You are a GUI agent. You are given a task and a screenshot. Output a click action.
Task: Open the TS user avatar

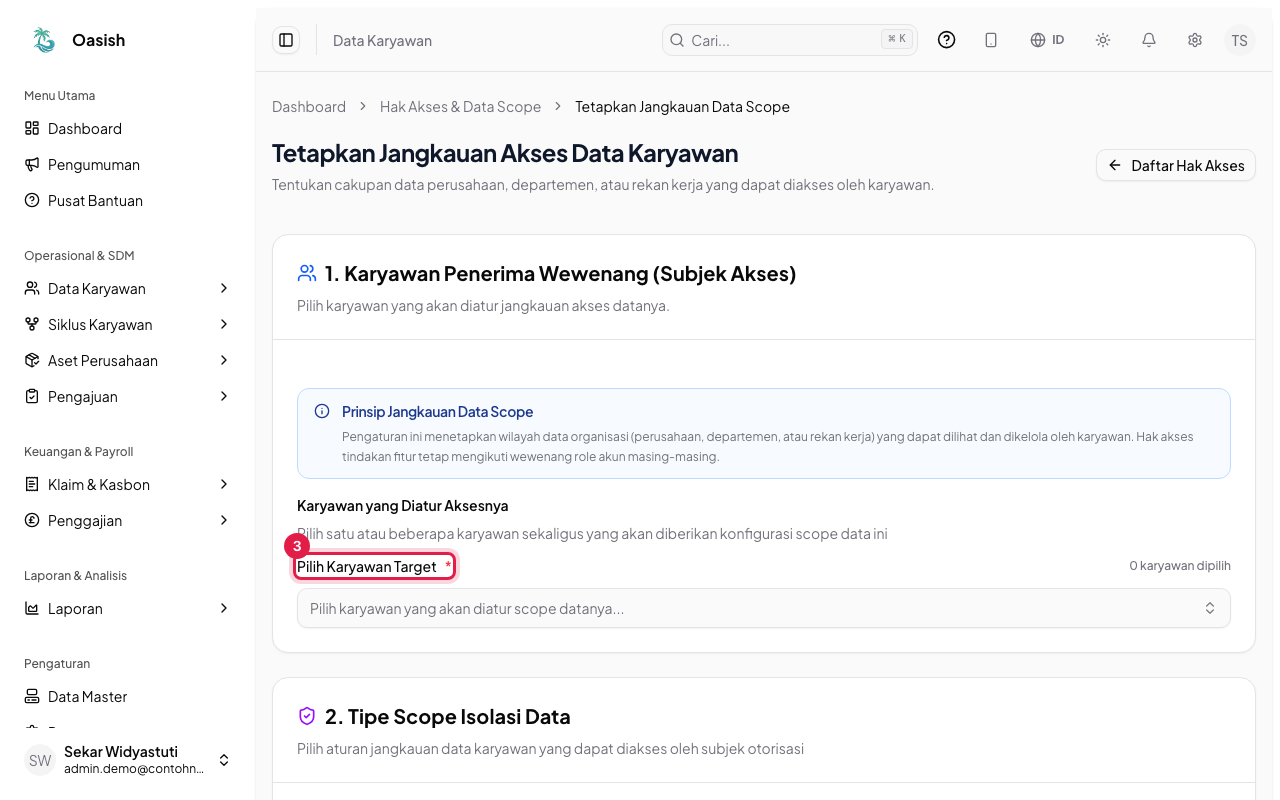(x=1240, y=40)
